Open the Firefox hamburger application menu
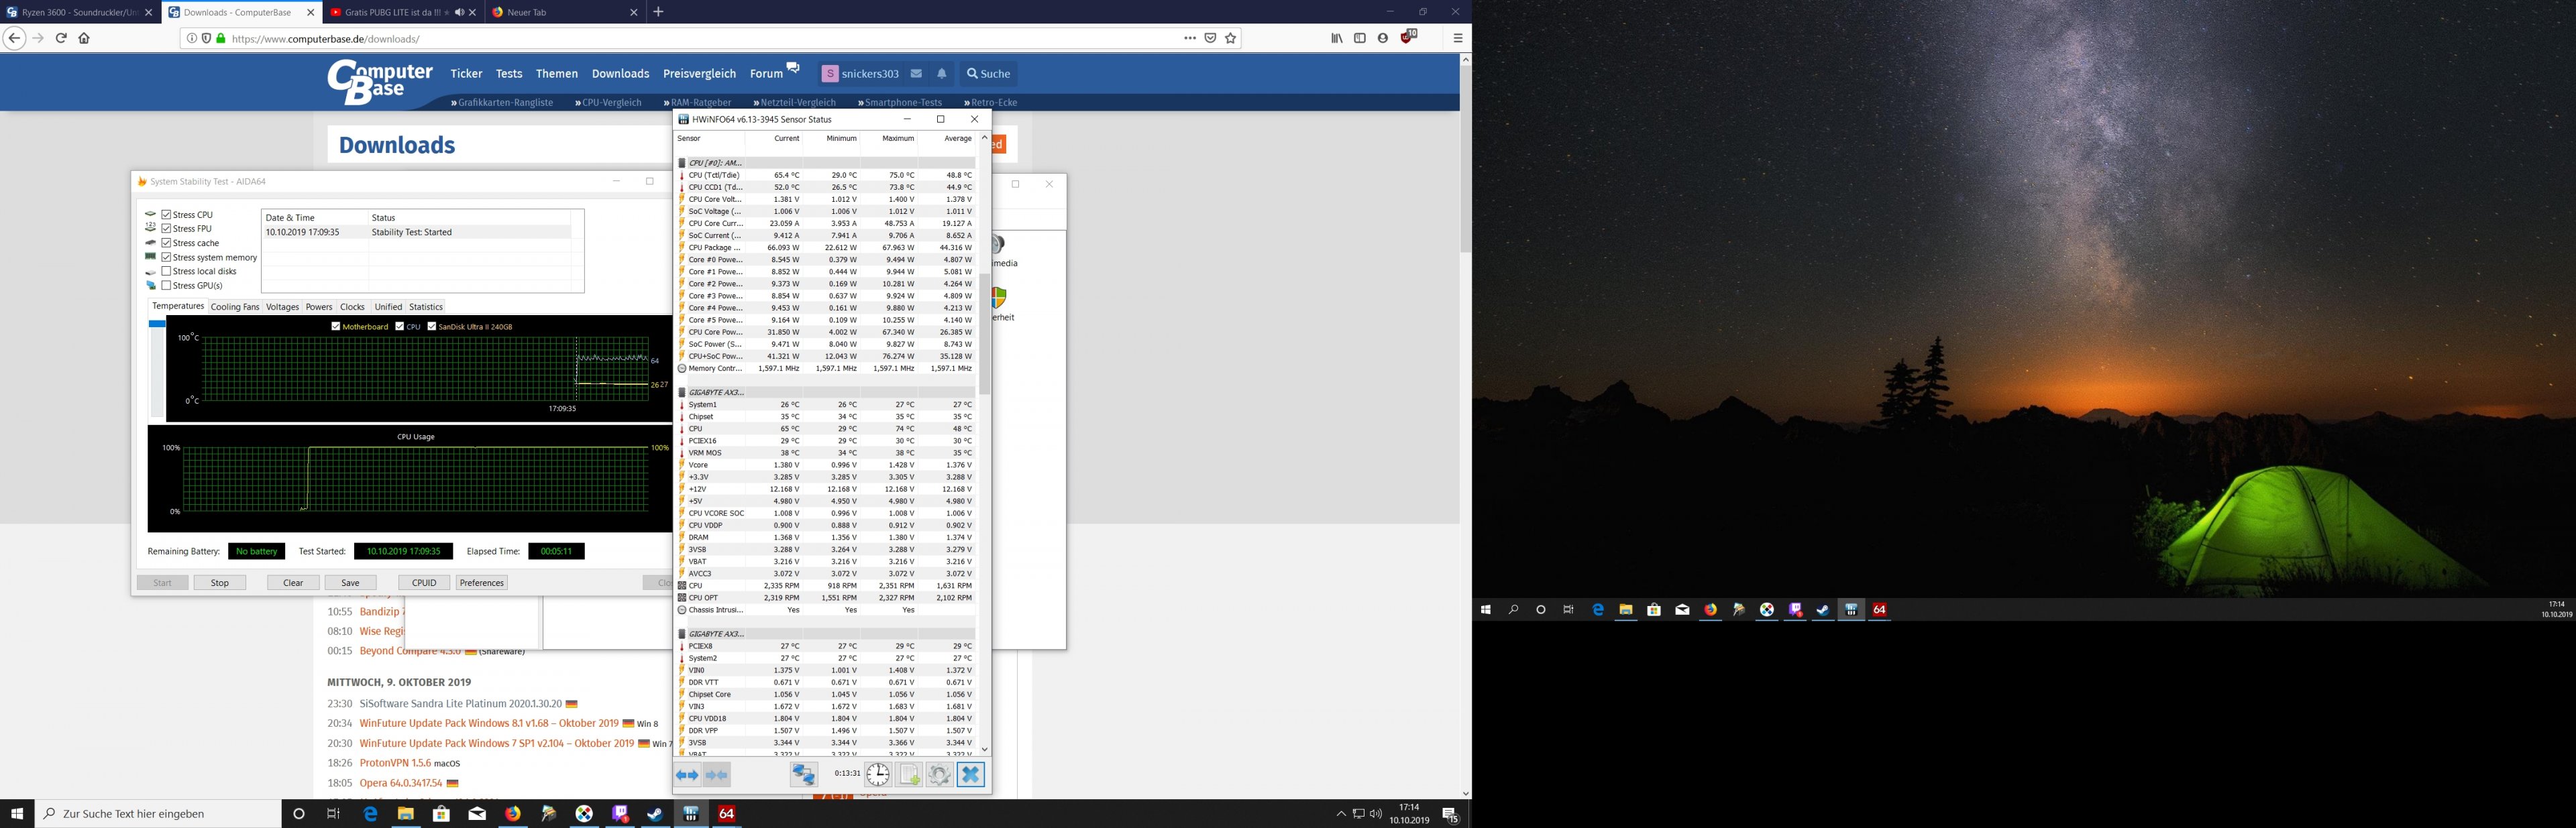This screenshot has height=828, width=2576. tap(1457, 38)
